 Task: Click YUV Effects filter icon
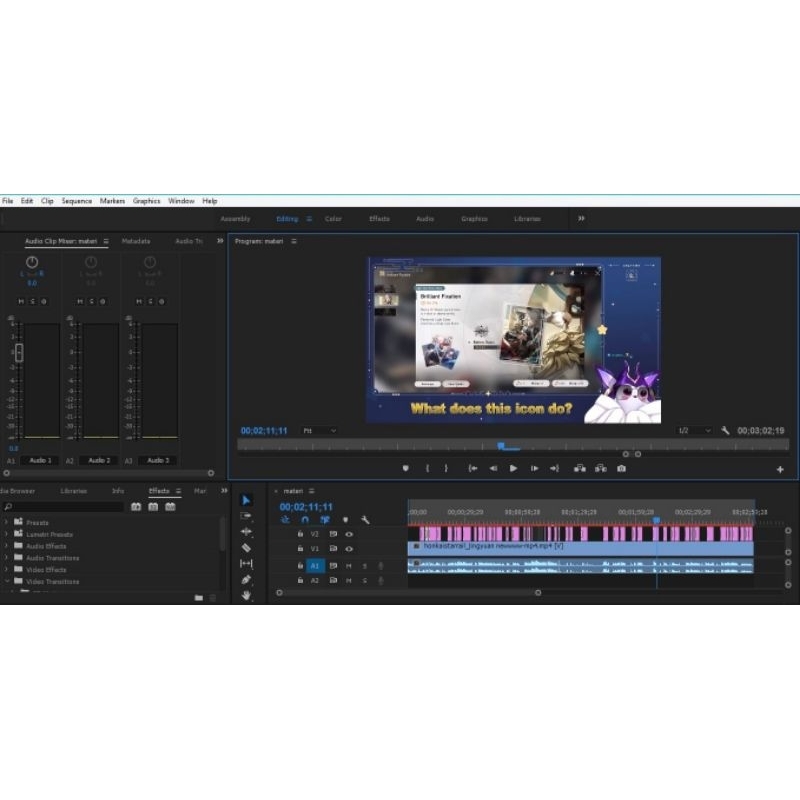pos(170,507)
